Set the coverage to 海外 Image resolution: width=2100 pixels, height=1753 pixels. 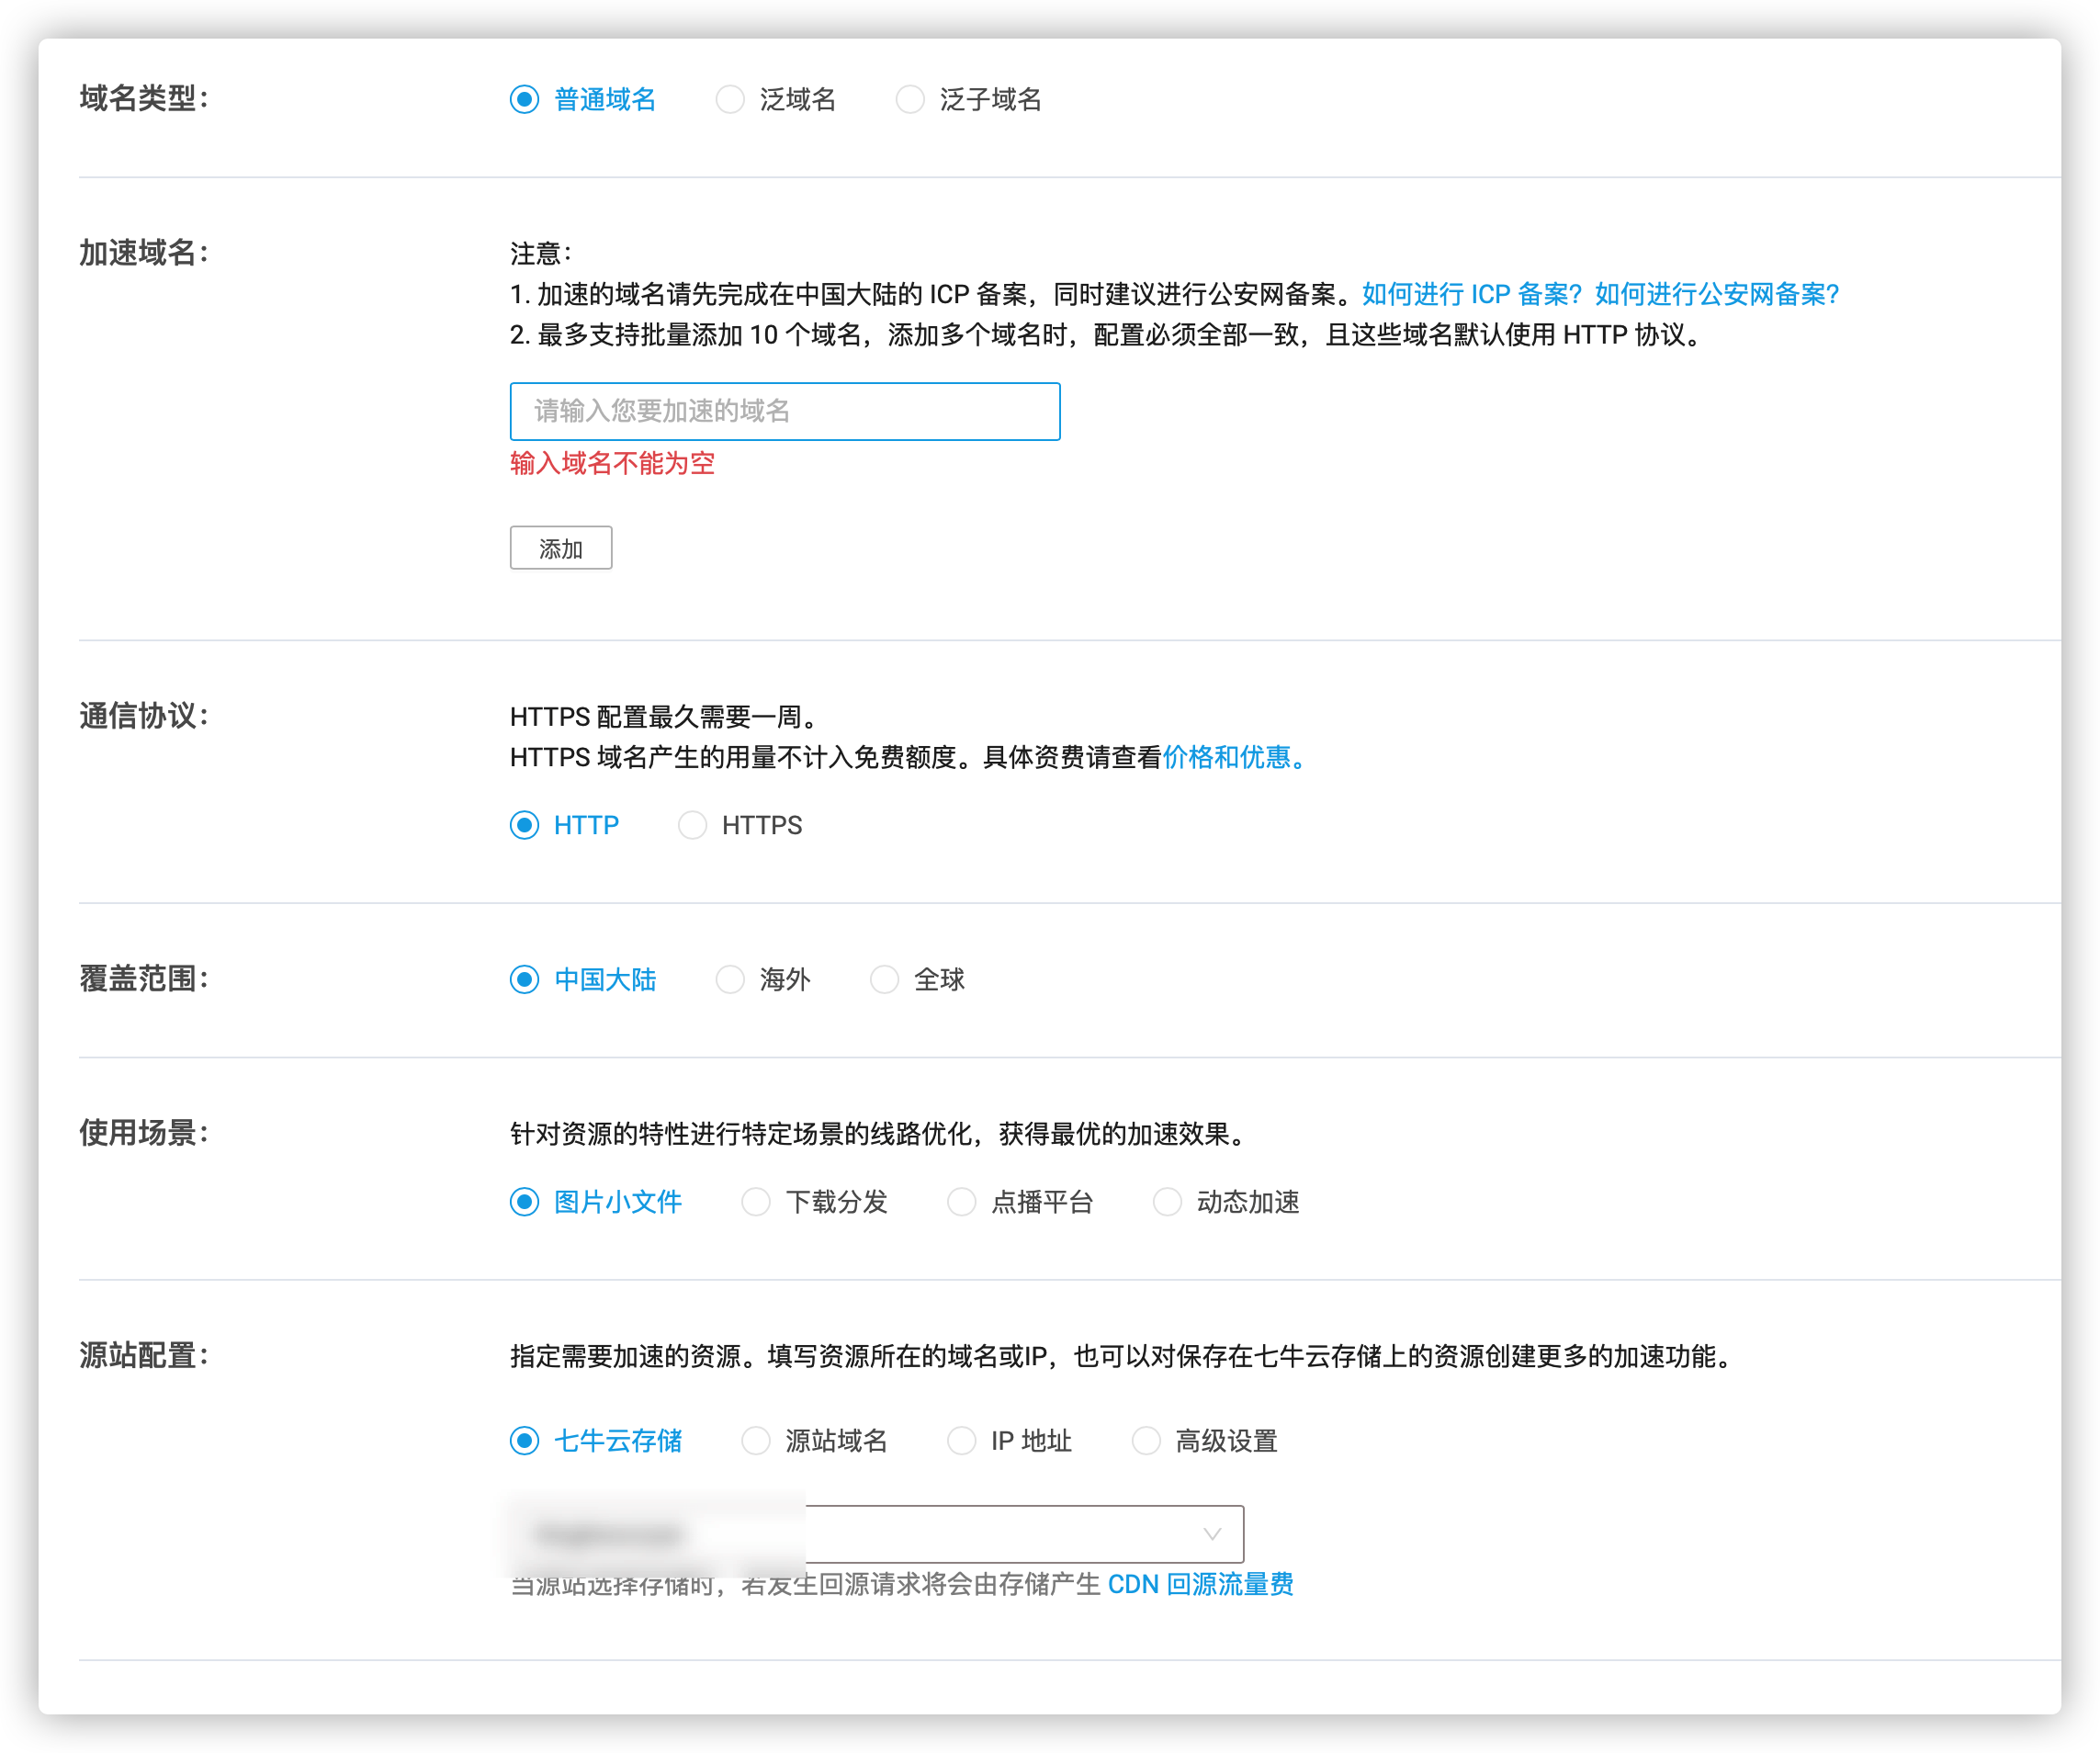tap(730, 979)
